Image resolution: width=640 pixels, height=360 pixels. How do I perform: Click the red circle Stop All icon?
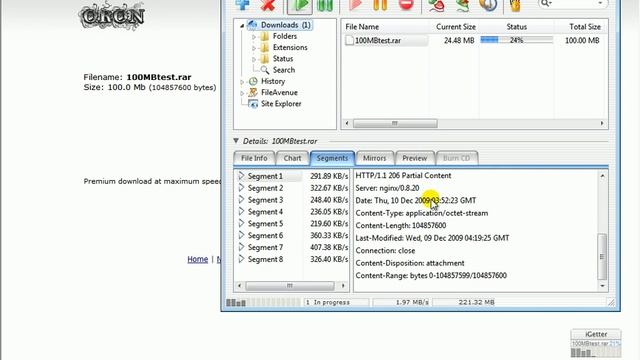406,4
